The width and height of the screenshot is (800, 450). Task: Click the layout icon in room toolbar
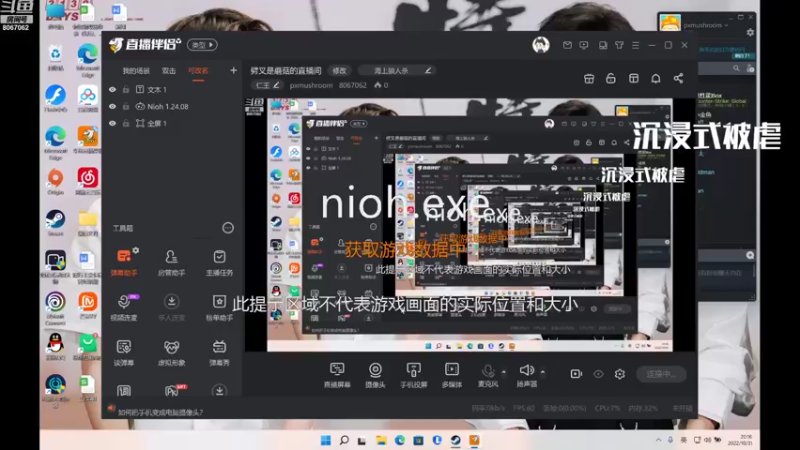coord(634,78)
